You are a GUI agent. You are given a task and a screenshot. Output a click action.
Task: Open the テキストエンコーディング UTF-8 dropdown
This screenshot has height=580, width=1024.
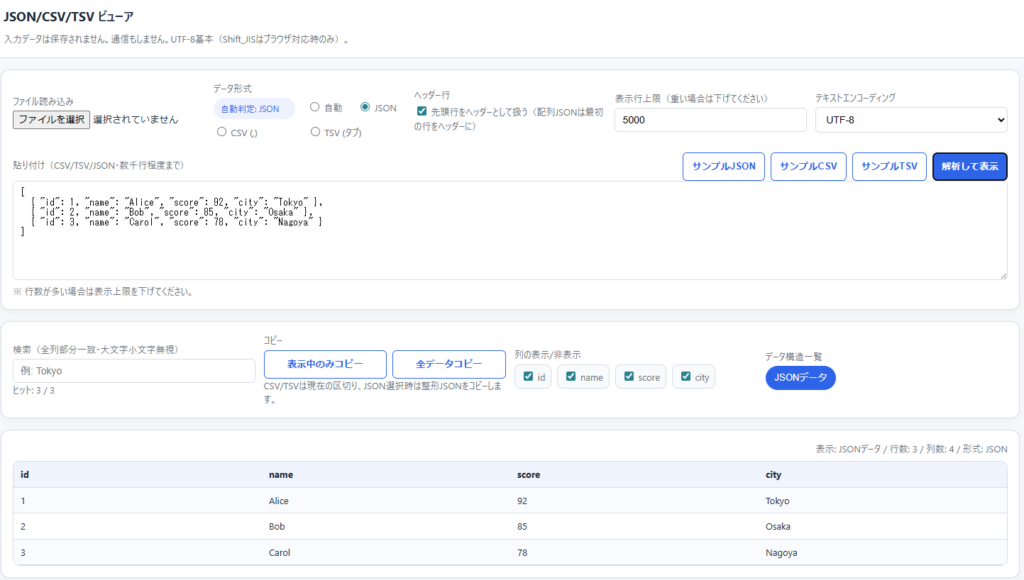coord(911,120)
